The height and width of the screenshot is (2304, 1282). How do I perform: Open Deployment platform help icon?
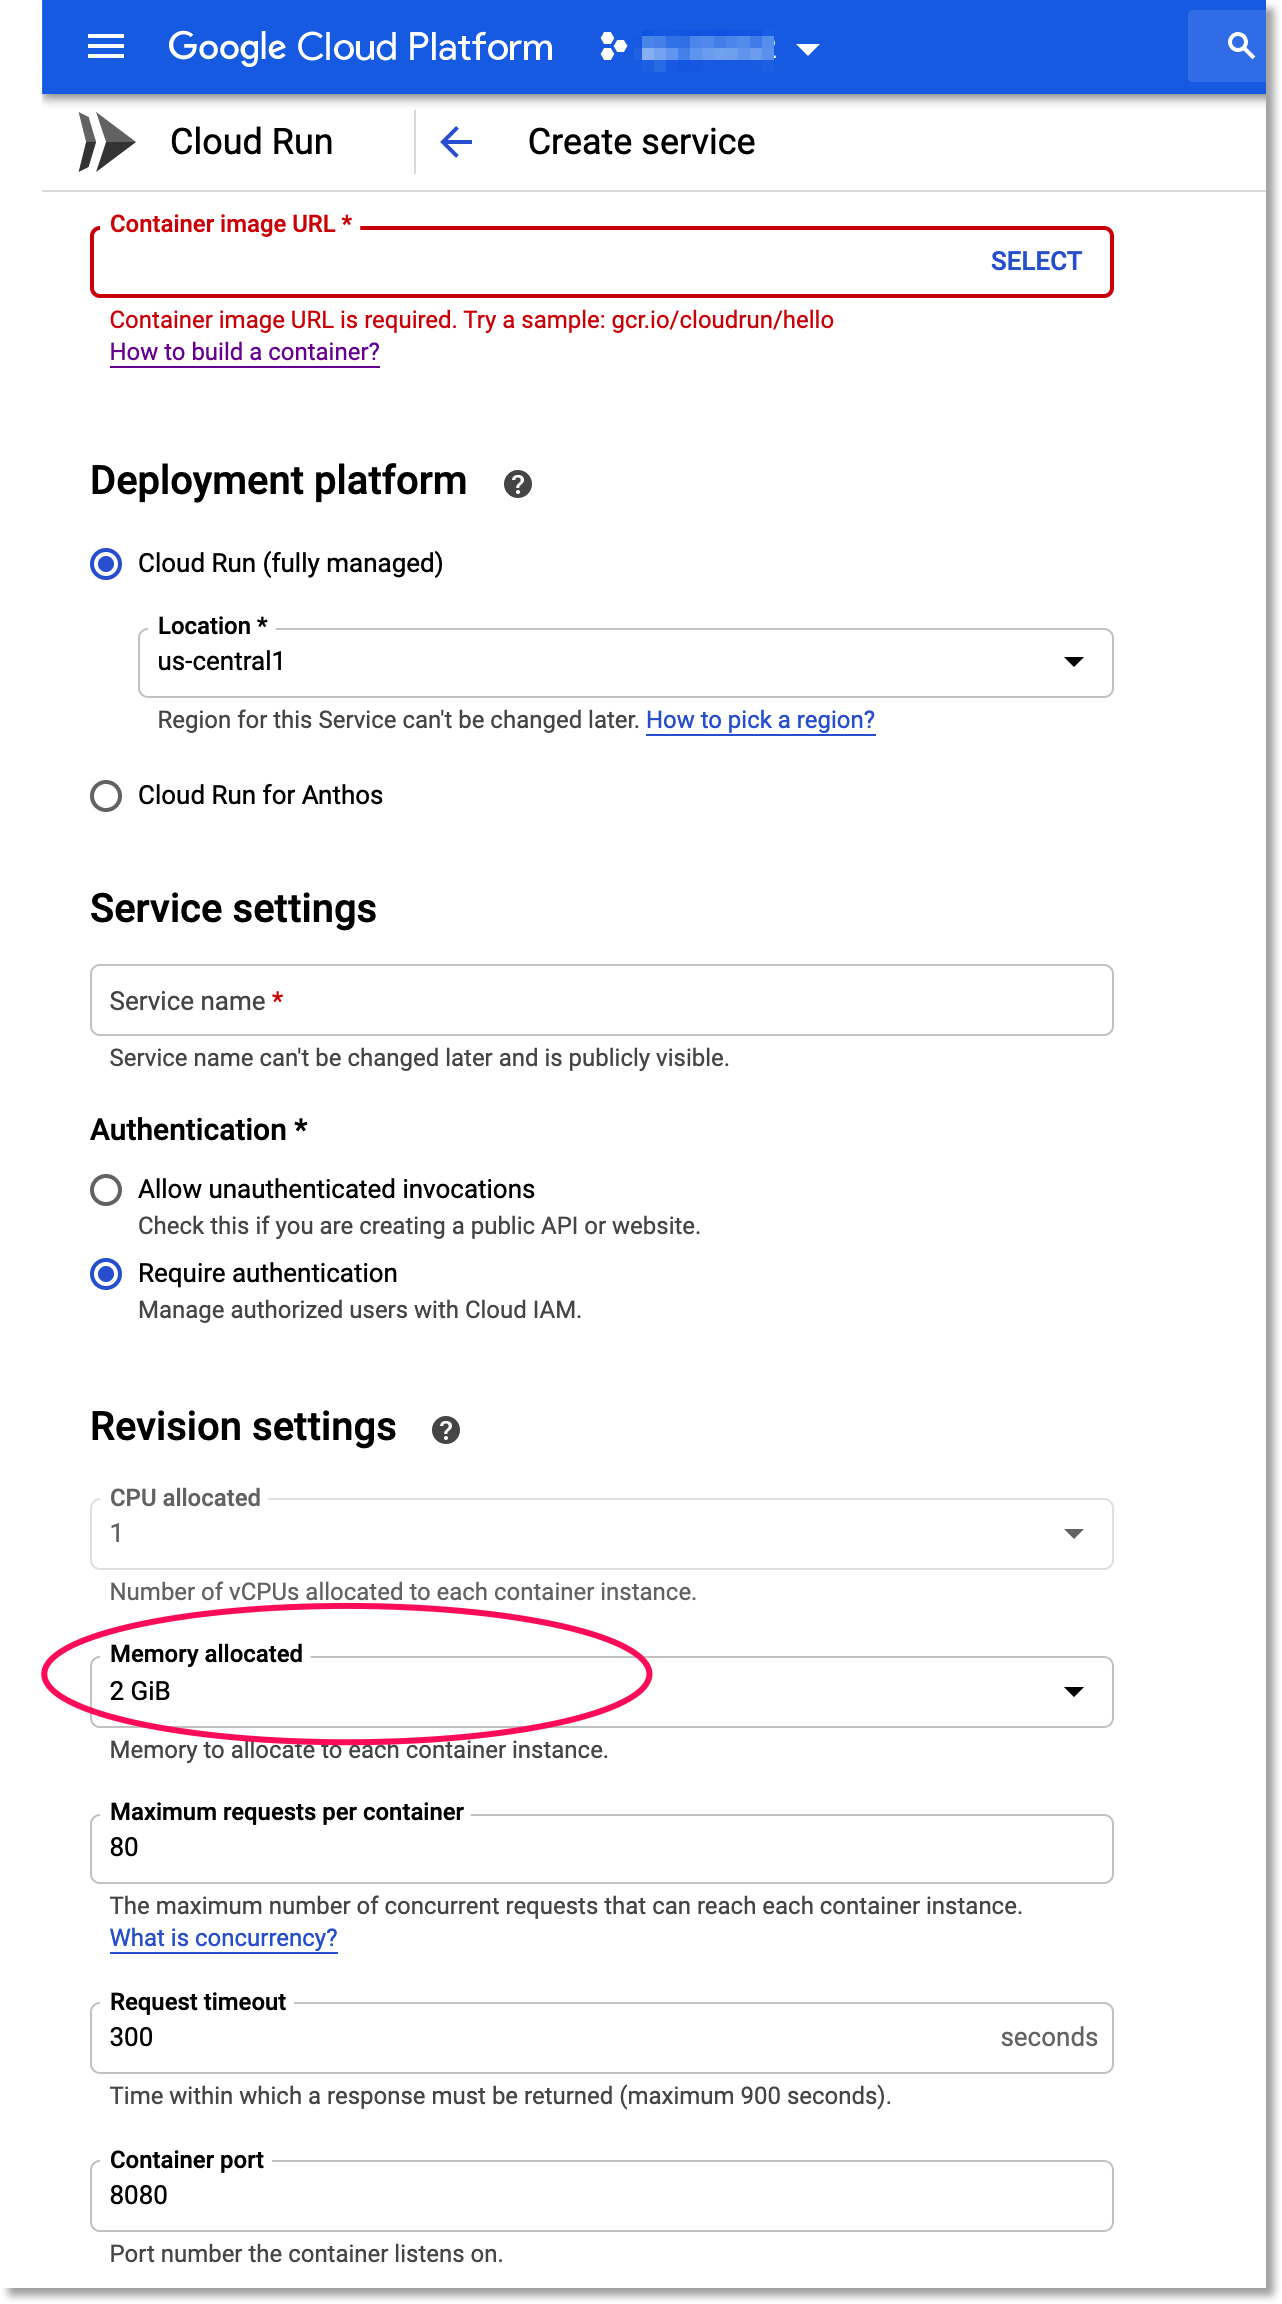click(517, 484)
